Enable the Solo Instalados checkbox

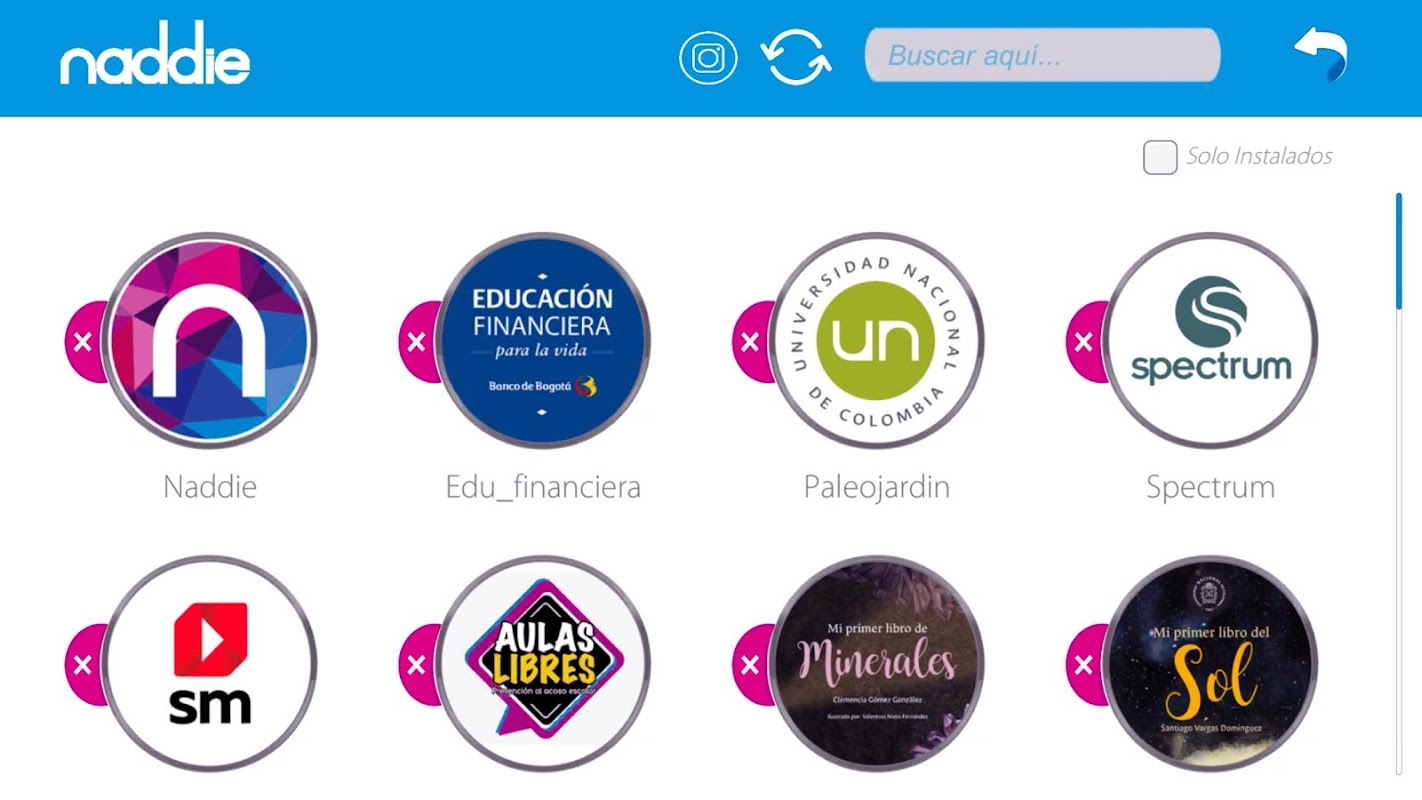[1160, 157]
